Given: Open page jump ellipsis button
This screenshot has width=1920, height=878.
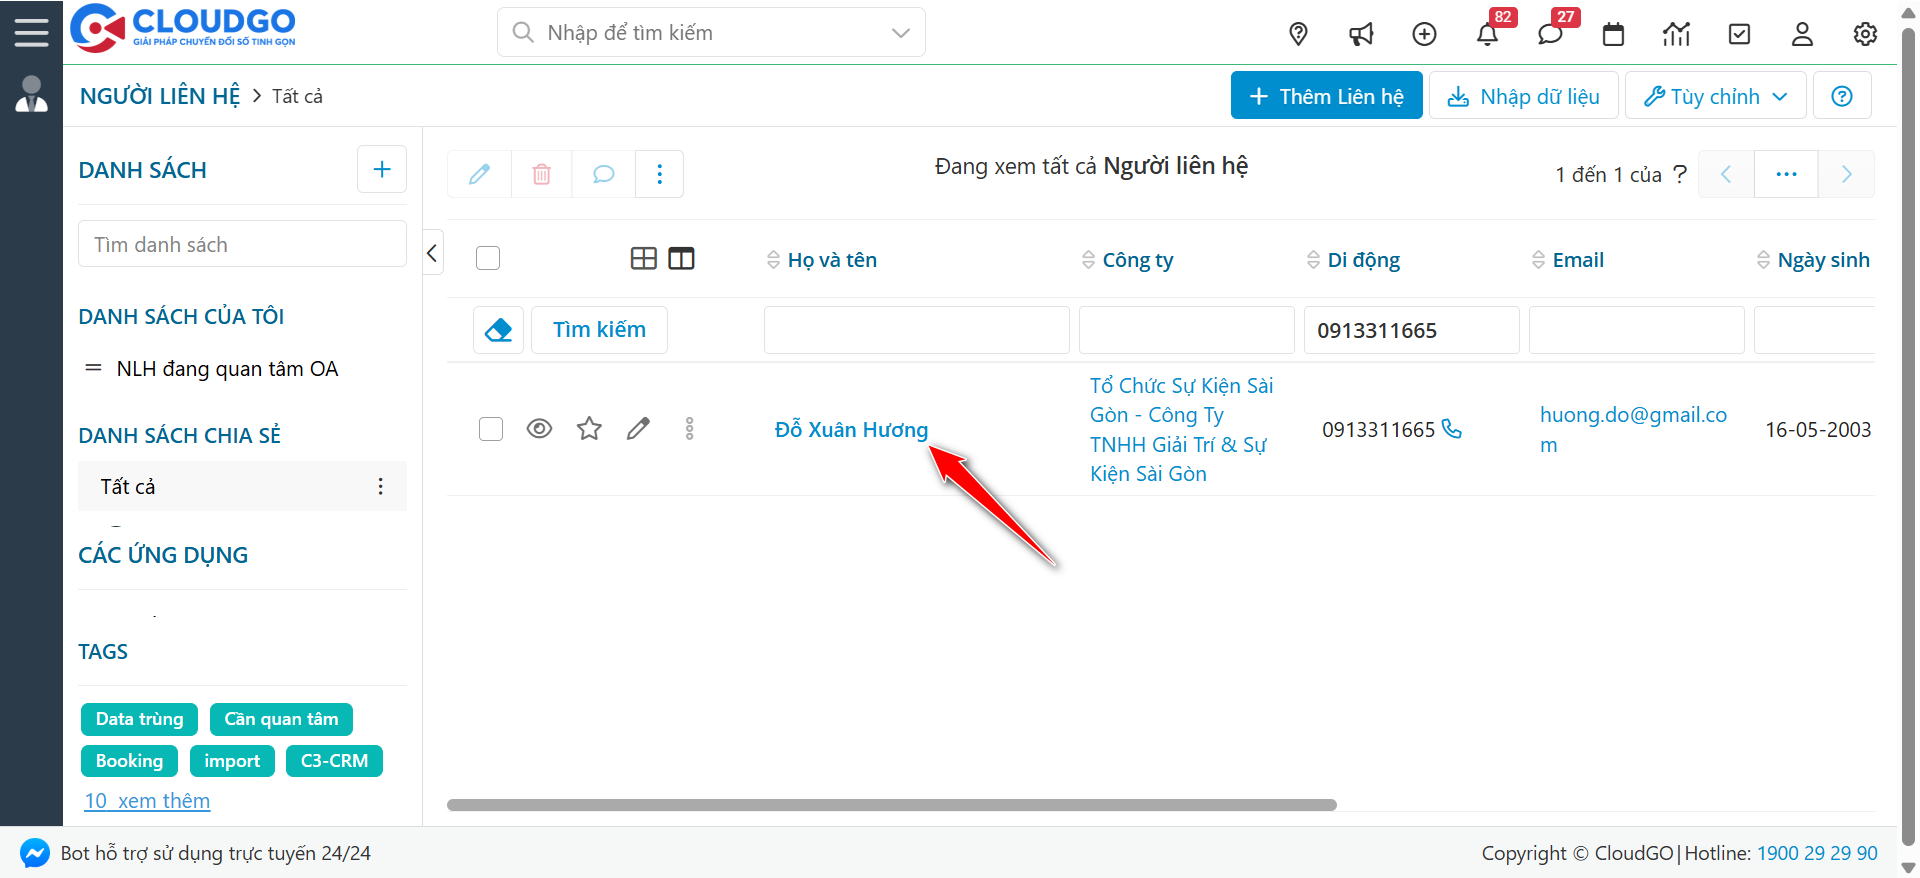Looking at the screenshot, I should click(1786, 174).
